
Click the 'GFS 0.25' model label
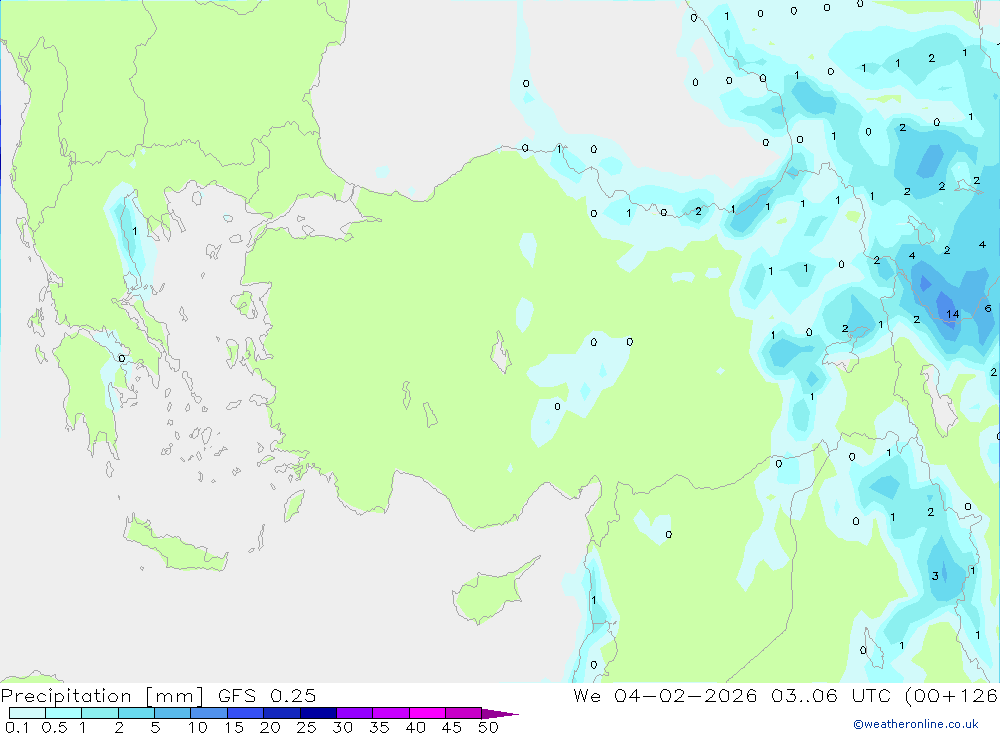tap(267, 695)
